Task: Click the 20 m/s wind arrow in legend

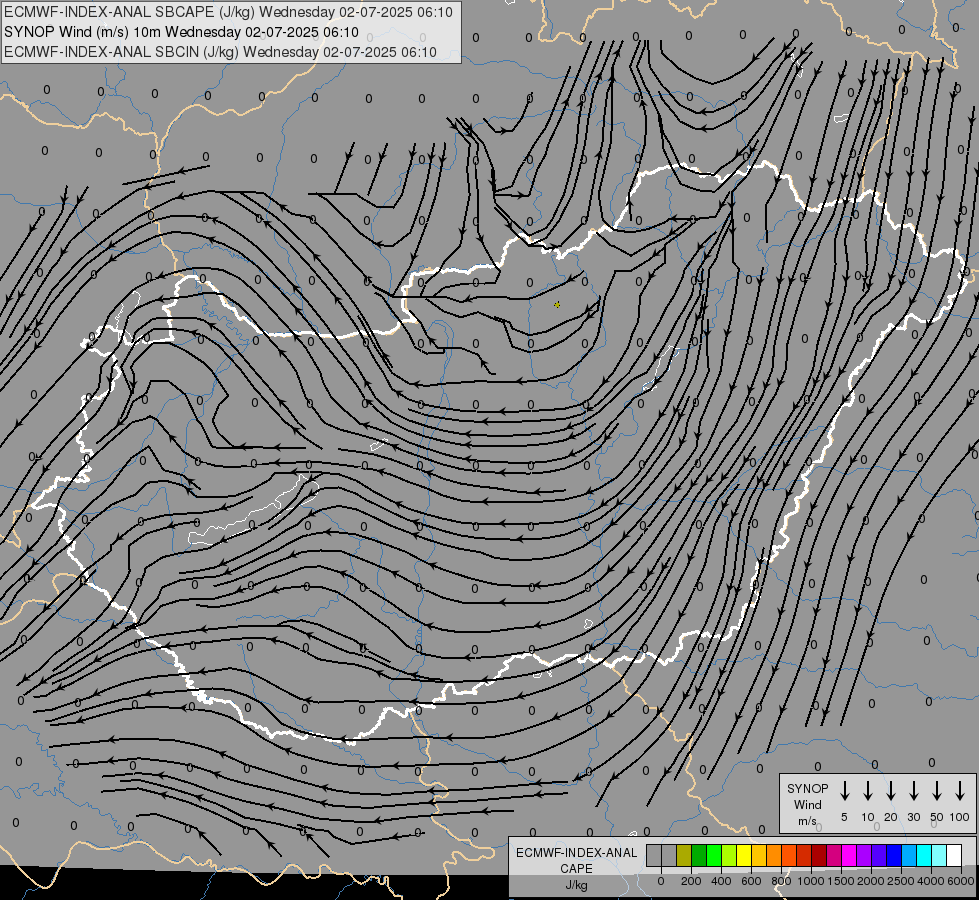Action: click(890, 791)
